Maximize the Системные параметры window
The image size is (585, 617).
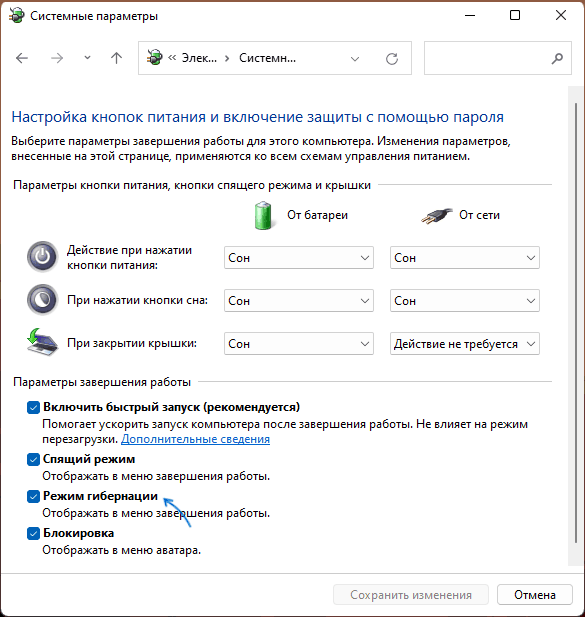coord(515,16)
